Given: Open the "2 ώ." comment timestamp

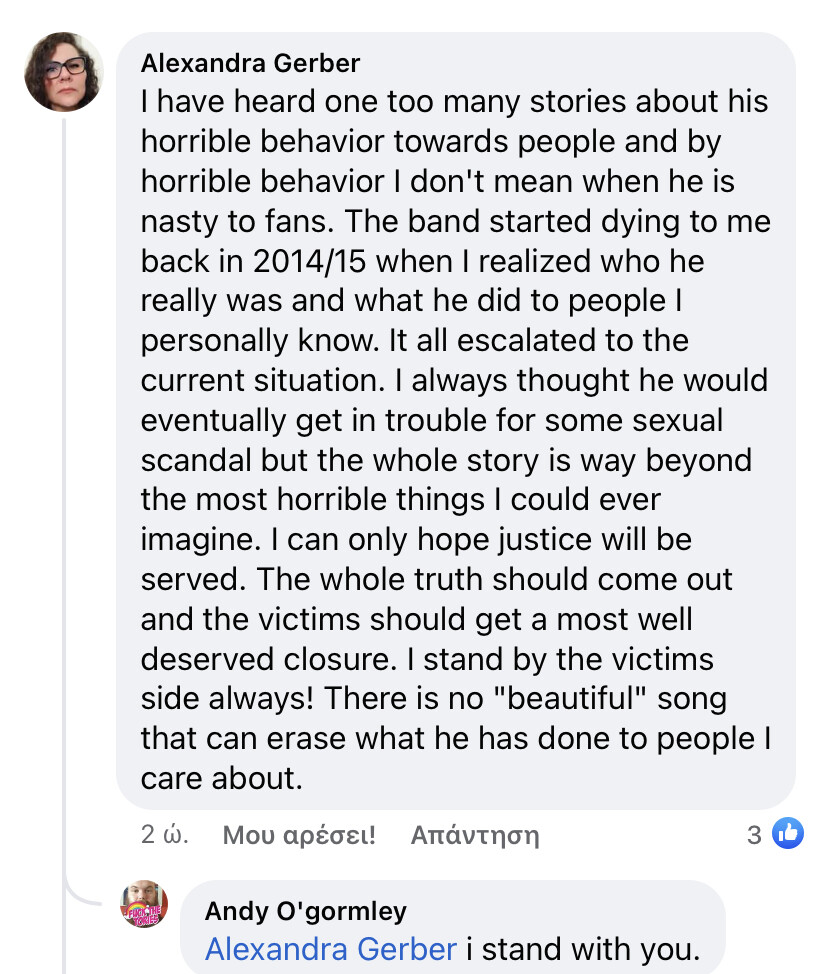Looking at the screenshot, I should [x=165, y=834].
